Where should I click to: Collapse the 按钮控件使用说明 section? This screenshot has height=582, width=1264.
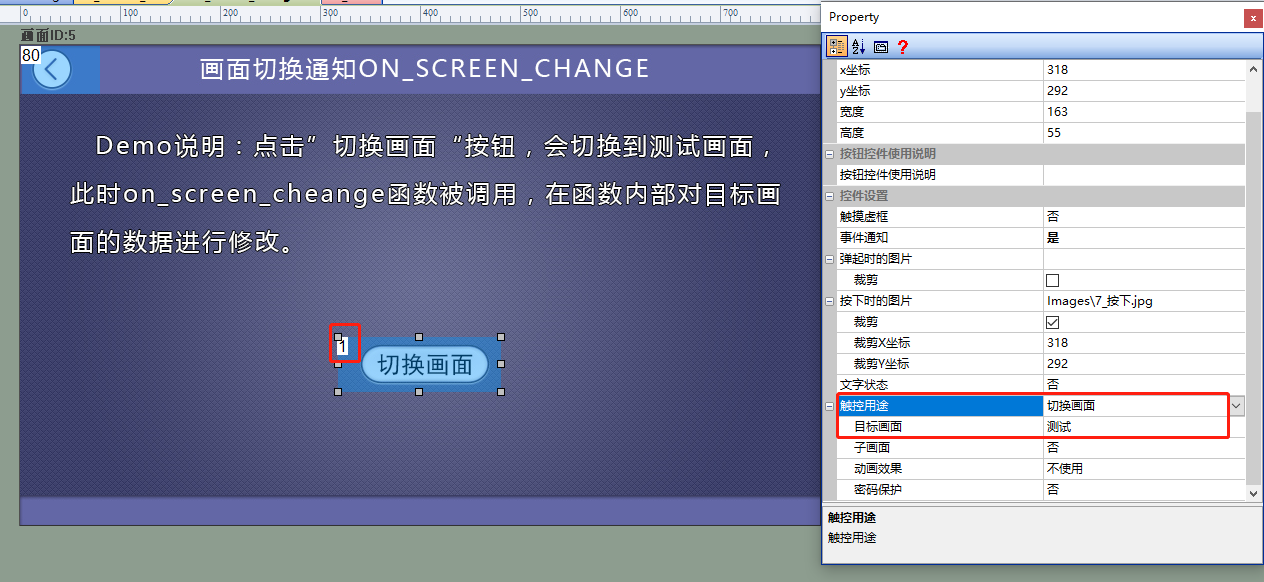(829, 154)
